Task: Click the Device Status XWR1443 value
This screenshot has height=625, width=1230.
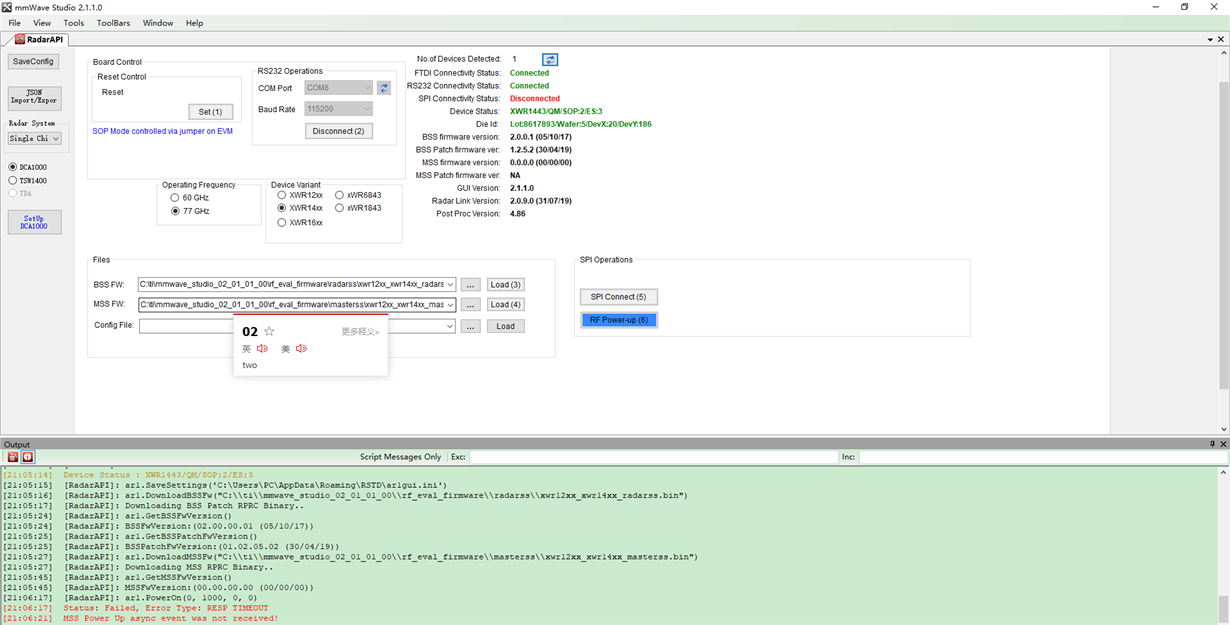Action: pos(556,111)
